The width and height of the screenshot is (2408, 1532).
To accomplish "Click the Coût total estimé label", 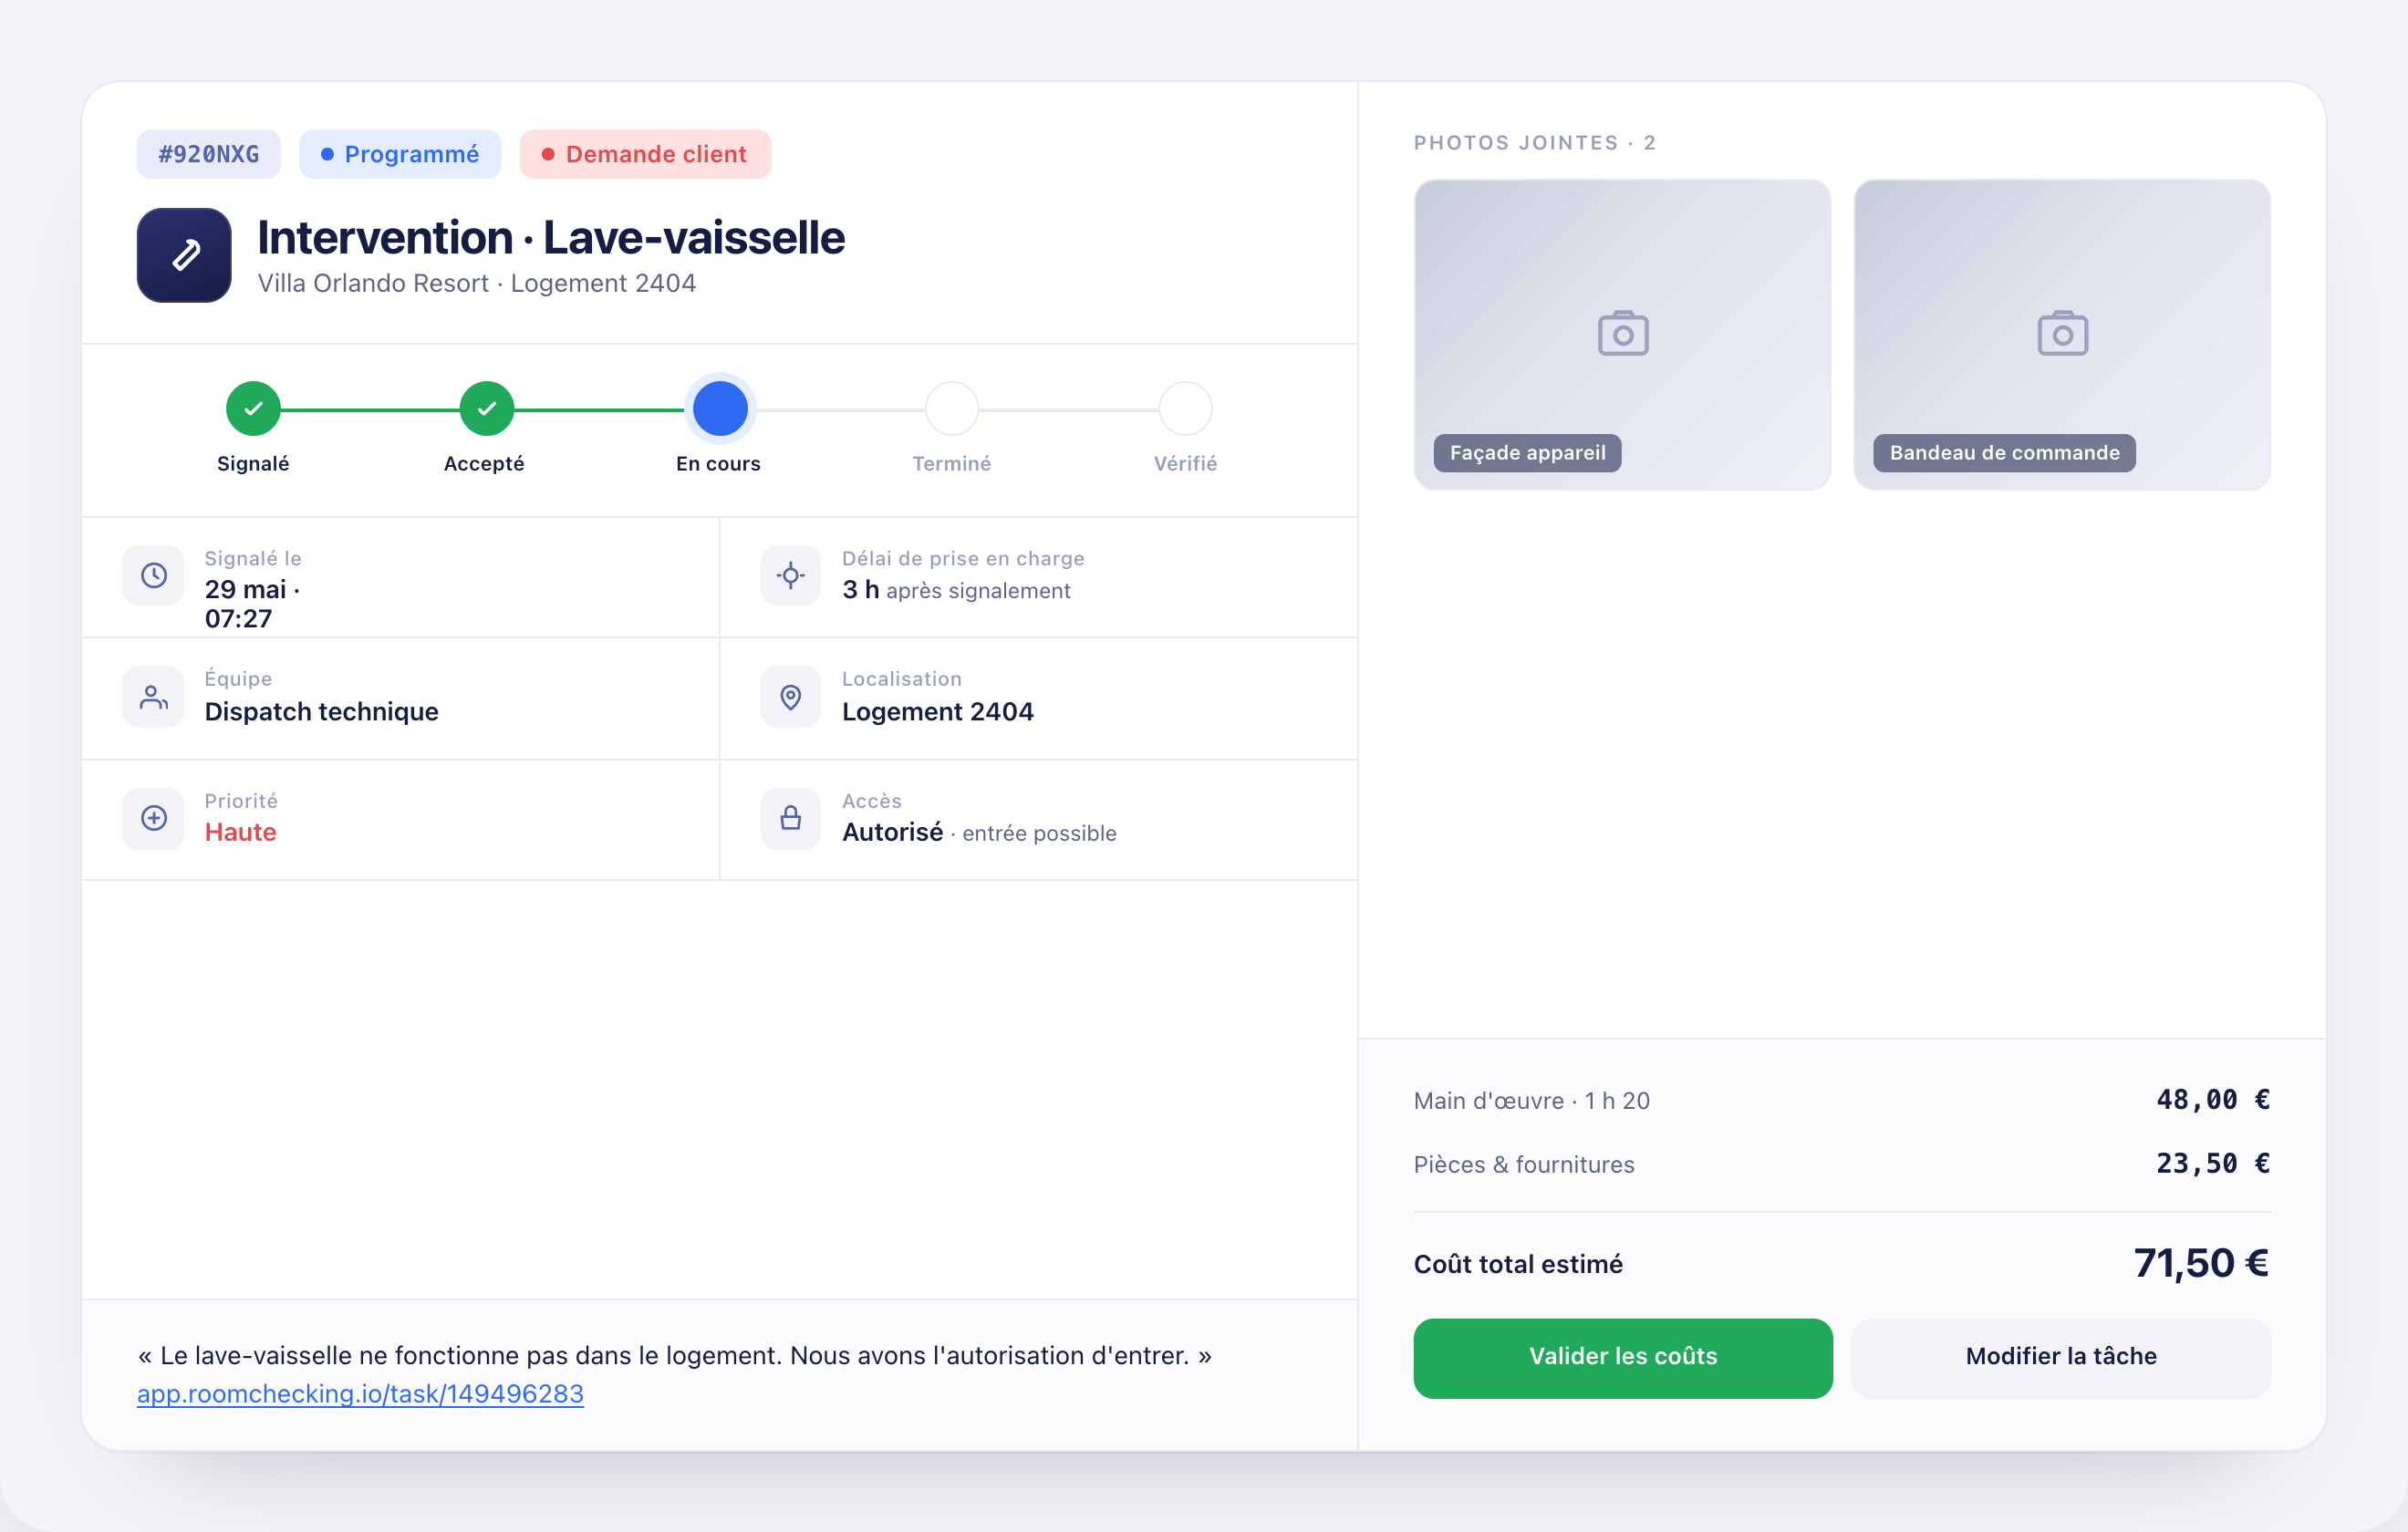I will click(1518, 1264).
